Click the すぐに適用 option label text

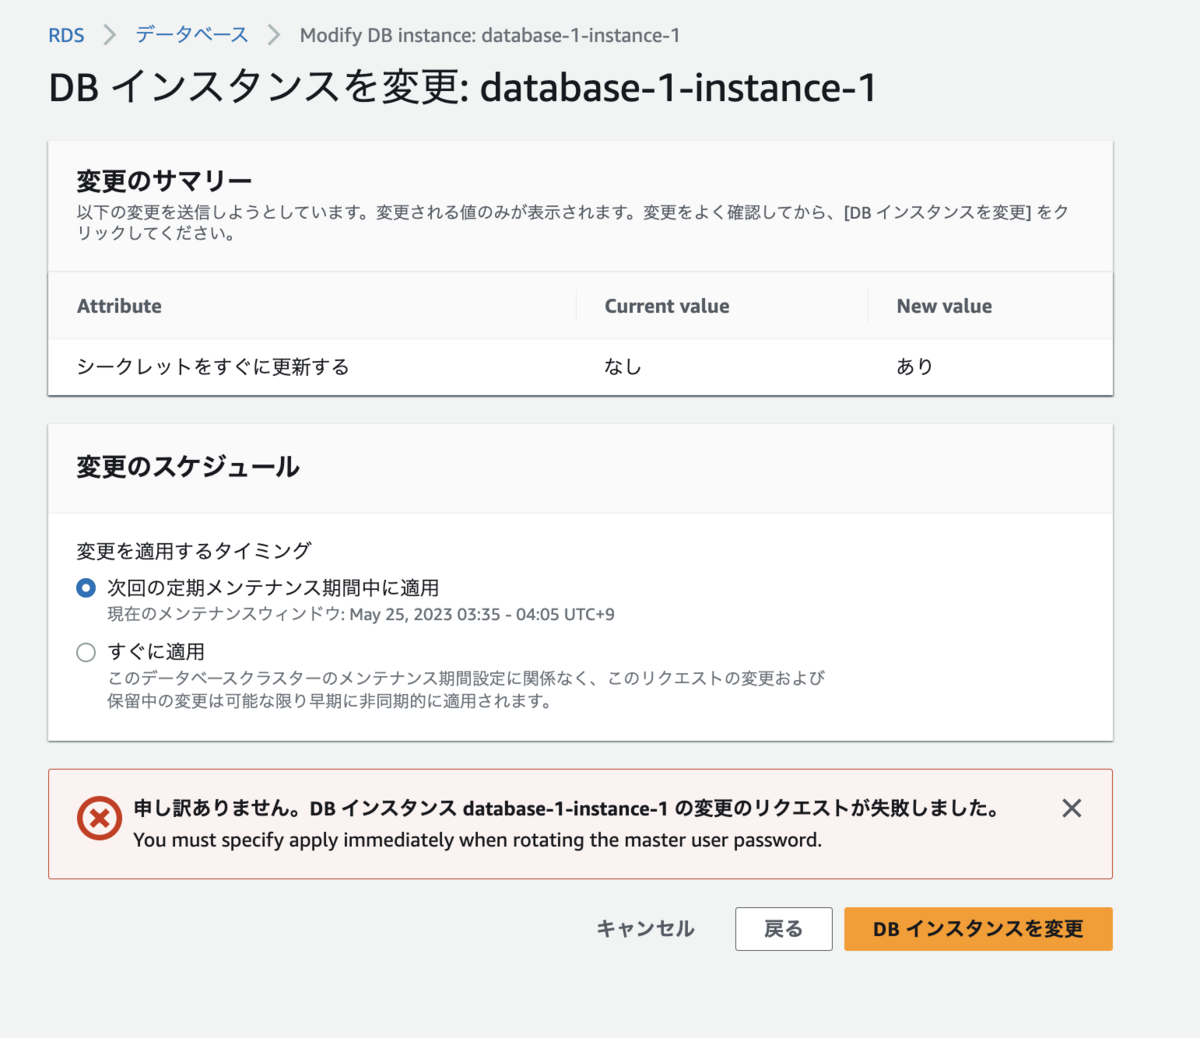pyautogui.click(x=156, y=652)
